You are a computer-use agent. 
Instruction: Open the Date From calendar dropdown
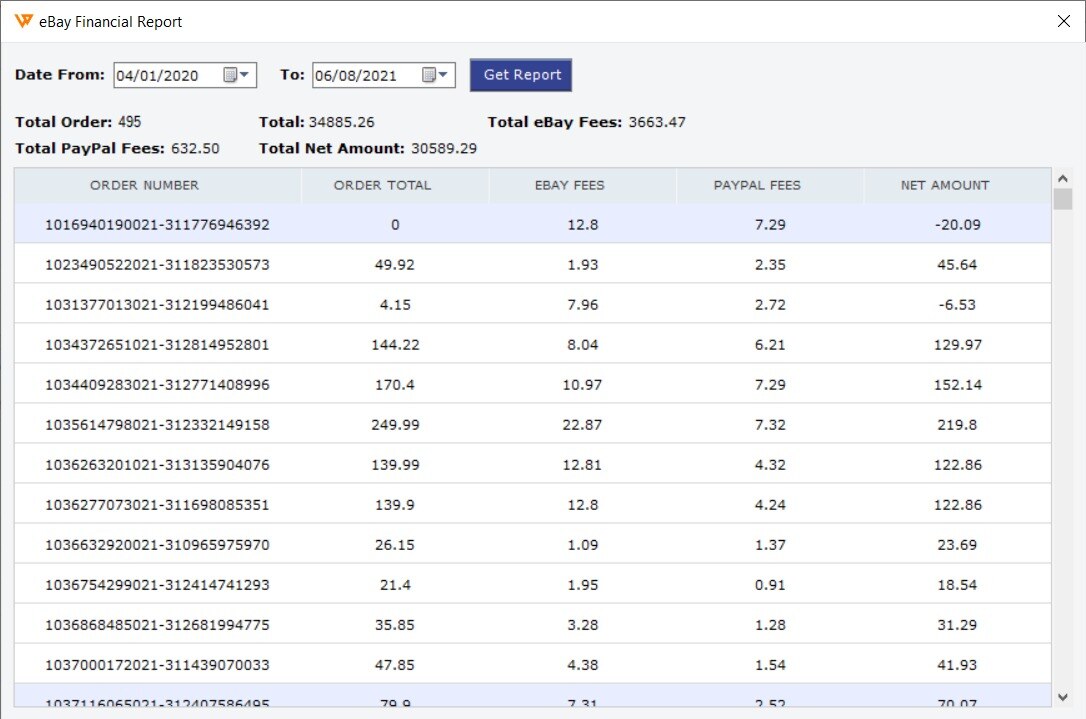pos(236,75)
